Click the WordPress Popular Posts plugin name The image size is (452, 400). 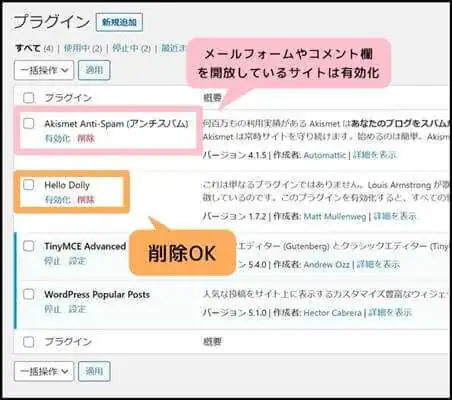(97, 294)
